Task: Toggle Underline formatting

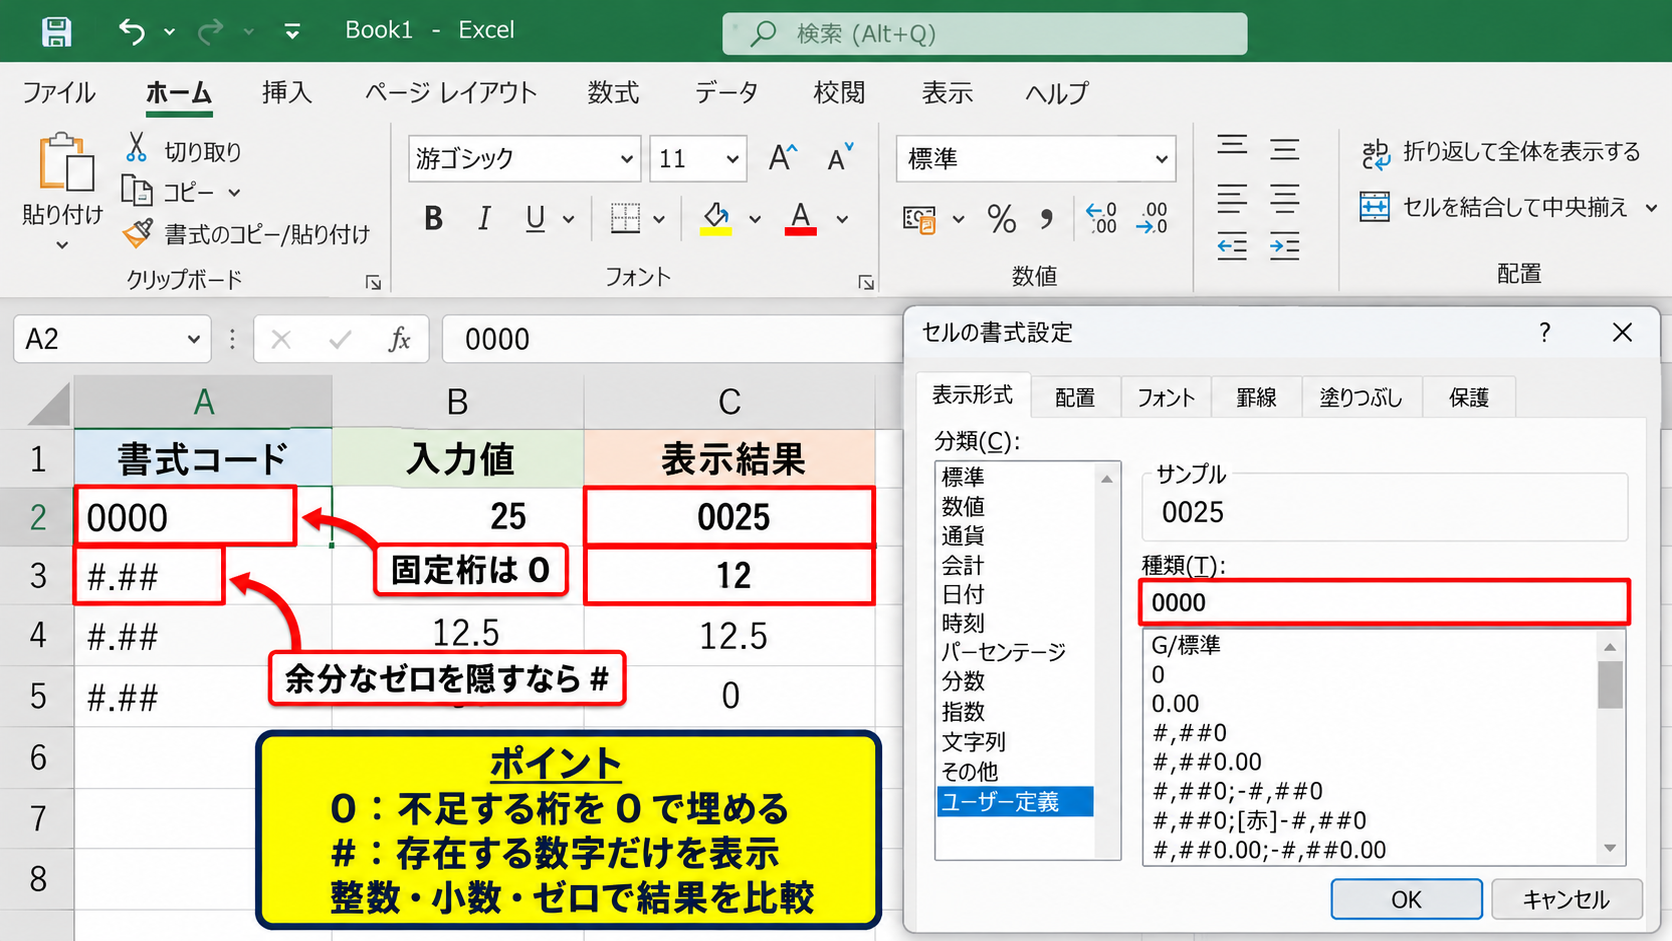Action: [x=535, y=218]
